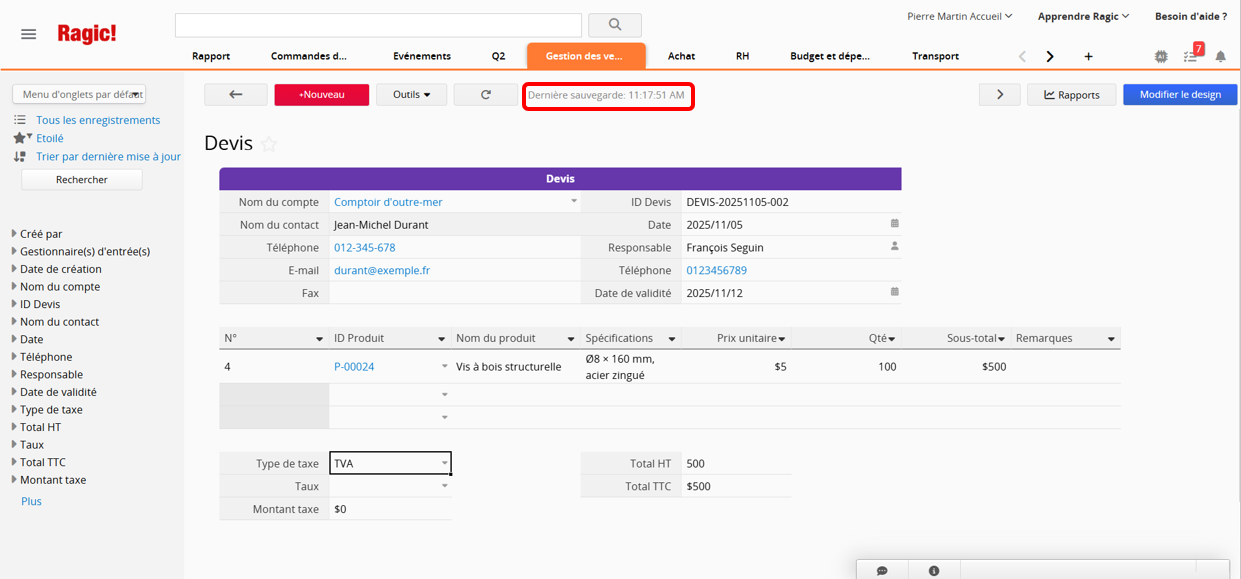Add a new tab with plus icon
This screenshot has width=1241, height=579.
1088,56
